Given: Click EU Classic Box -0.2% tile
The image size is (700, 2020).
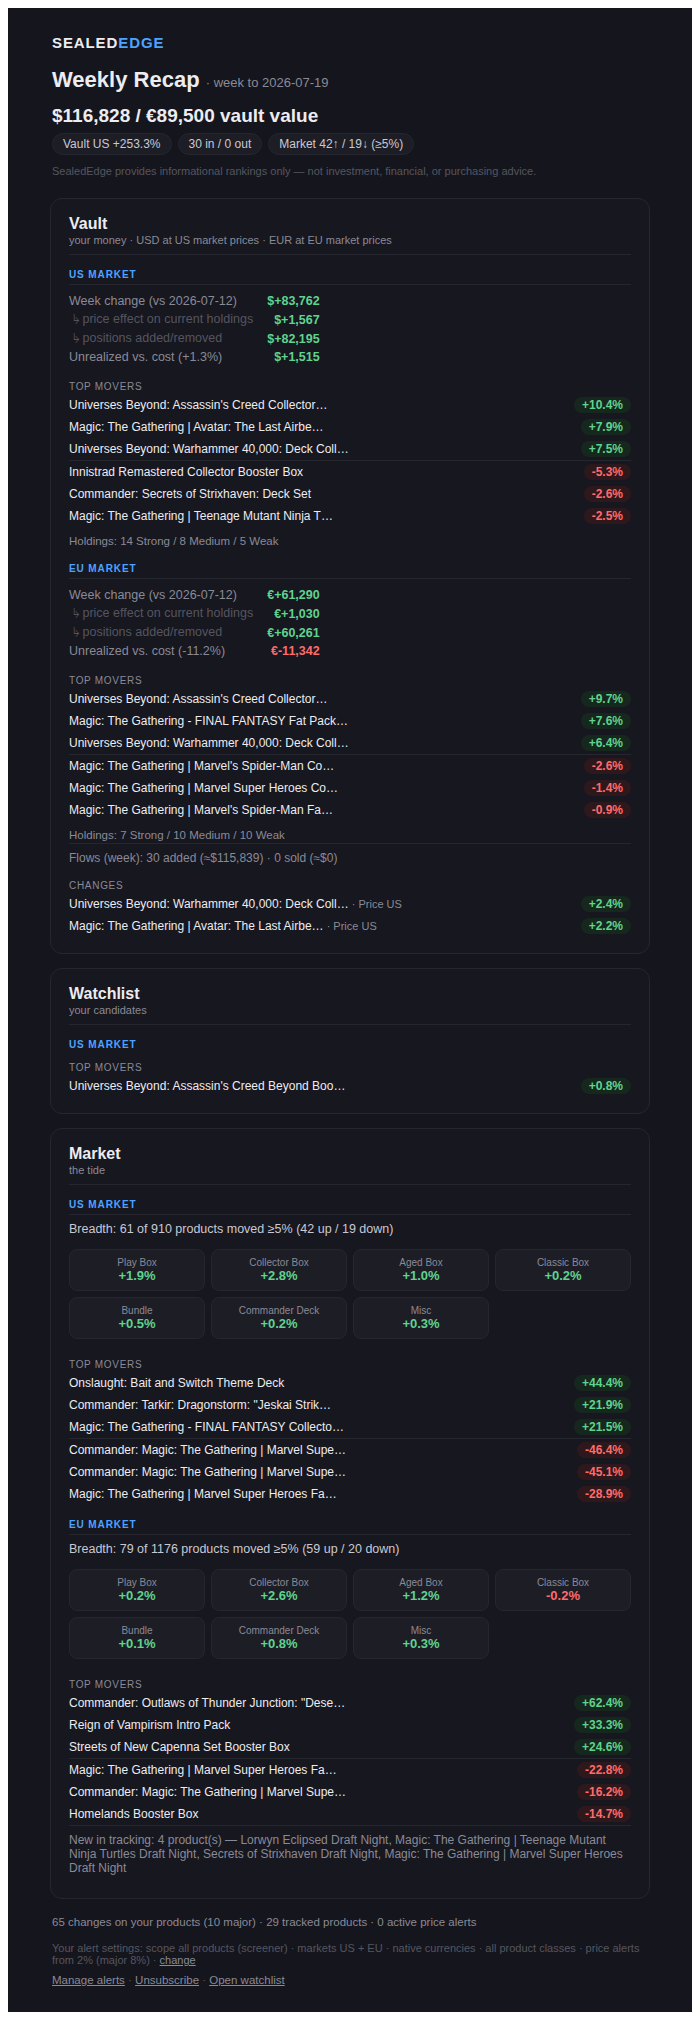Looking at the screenshot, I should click(563, 1590).
